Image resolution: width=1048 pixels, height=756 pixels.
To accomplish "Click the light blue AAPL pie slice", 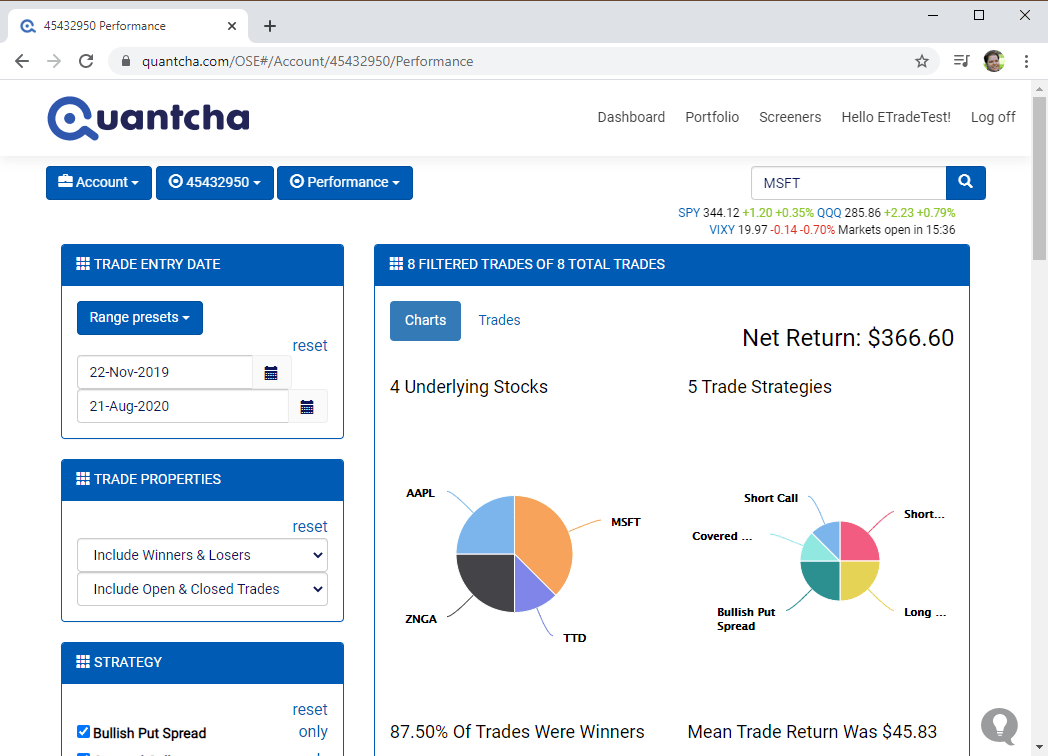I will (x=489, y=529).
